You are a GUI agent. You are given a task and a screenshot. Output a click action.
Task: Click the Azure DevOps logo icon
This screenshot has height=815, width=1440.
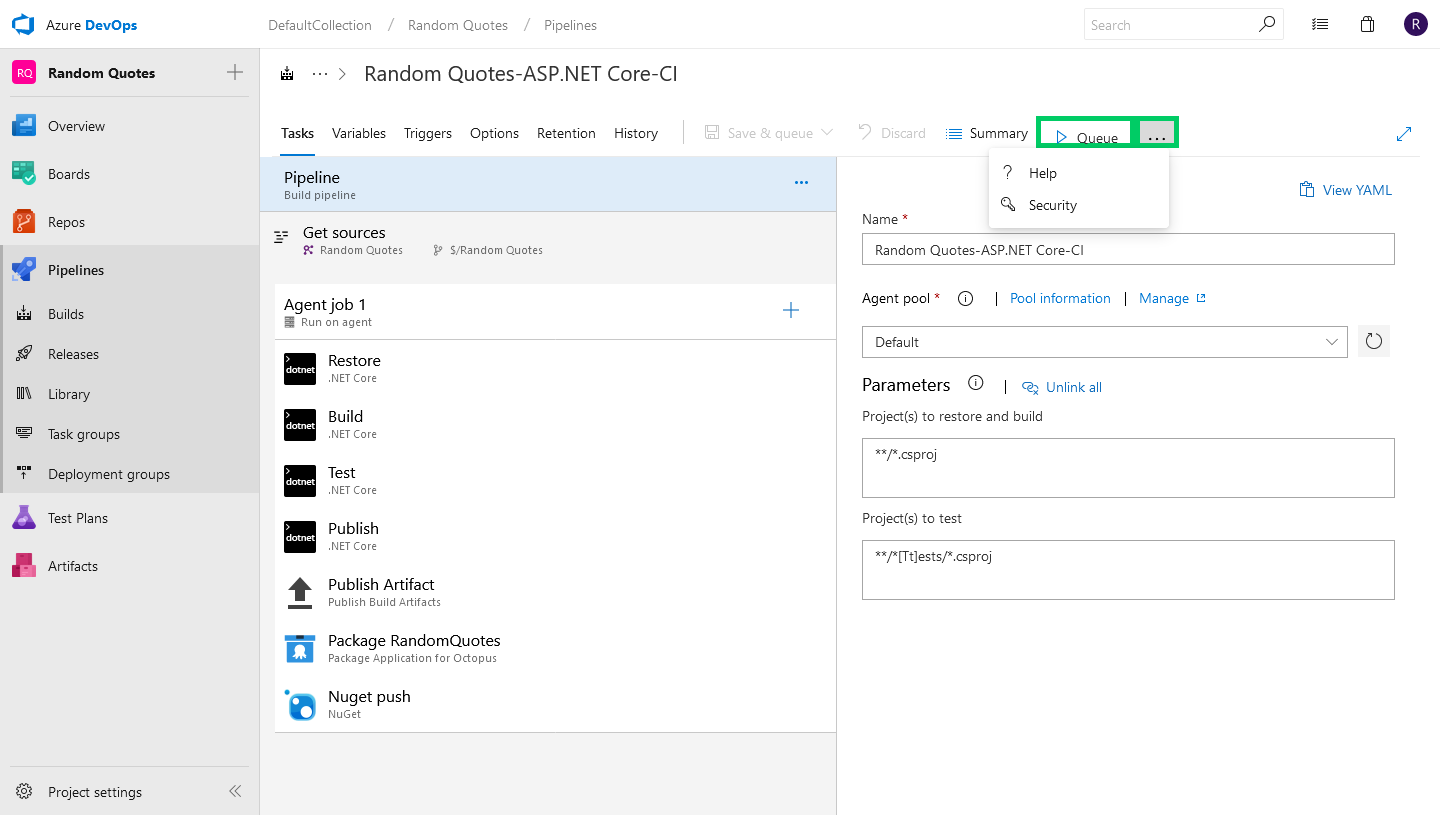[x=23, y=25]
